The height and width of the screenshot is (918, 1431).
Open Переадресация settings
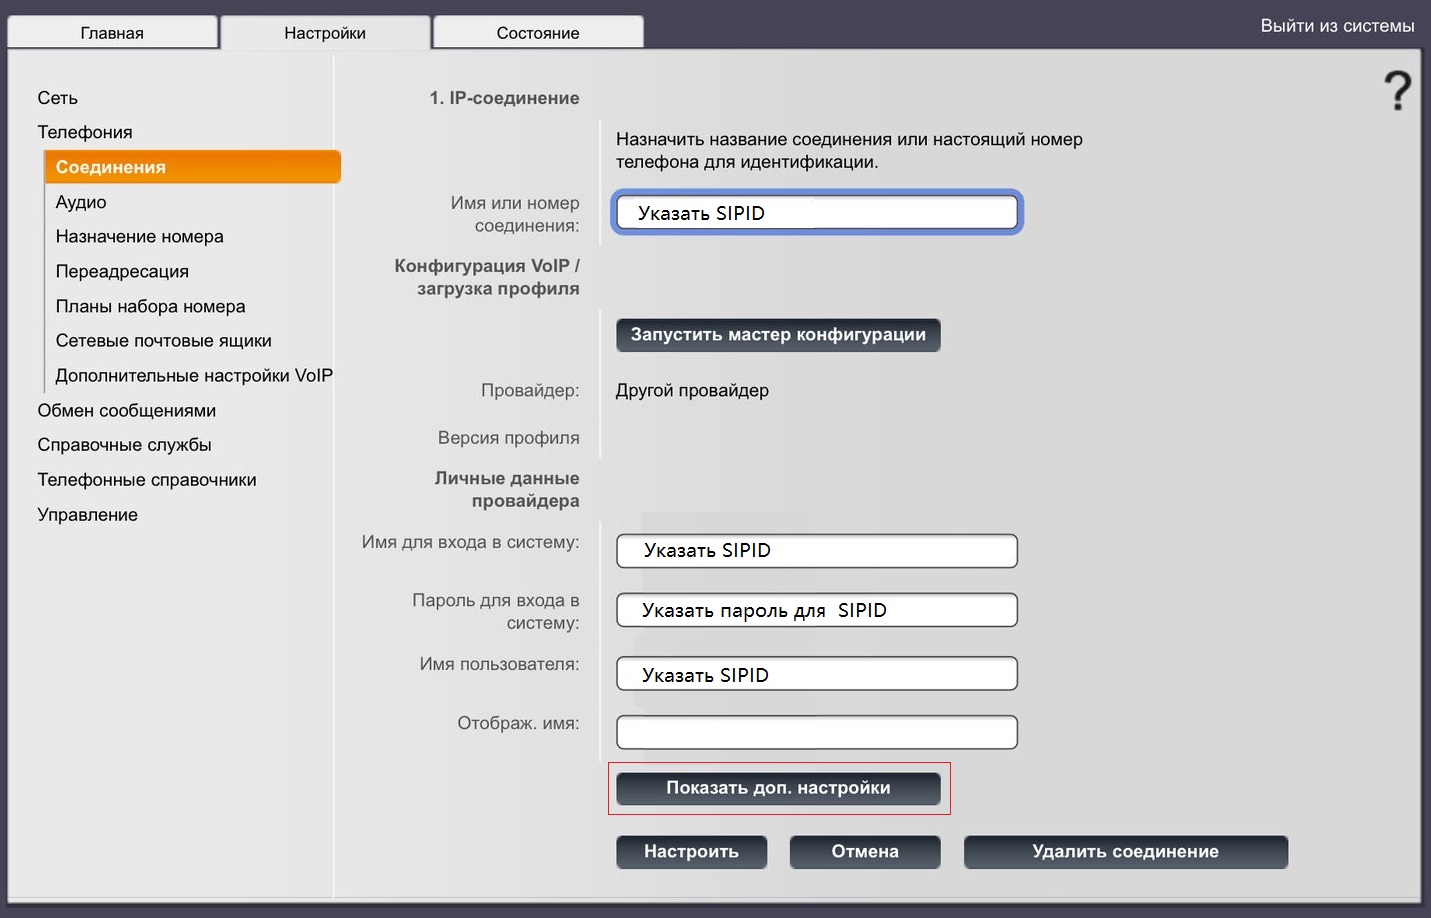[x=122, y=271]
